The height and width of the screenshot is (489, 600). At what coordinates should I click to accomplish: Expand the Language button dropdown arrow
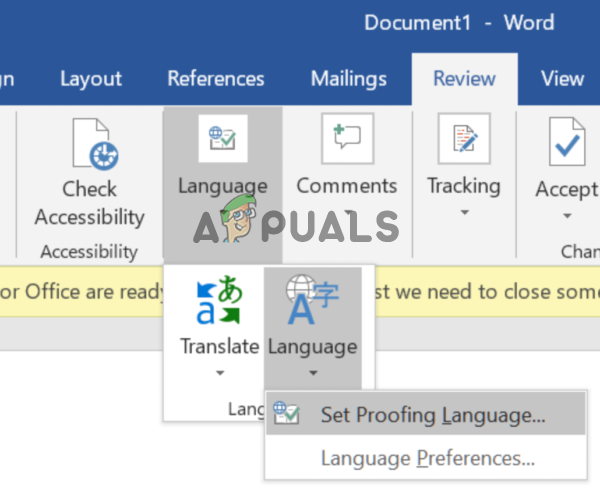coord(313,373)
